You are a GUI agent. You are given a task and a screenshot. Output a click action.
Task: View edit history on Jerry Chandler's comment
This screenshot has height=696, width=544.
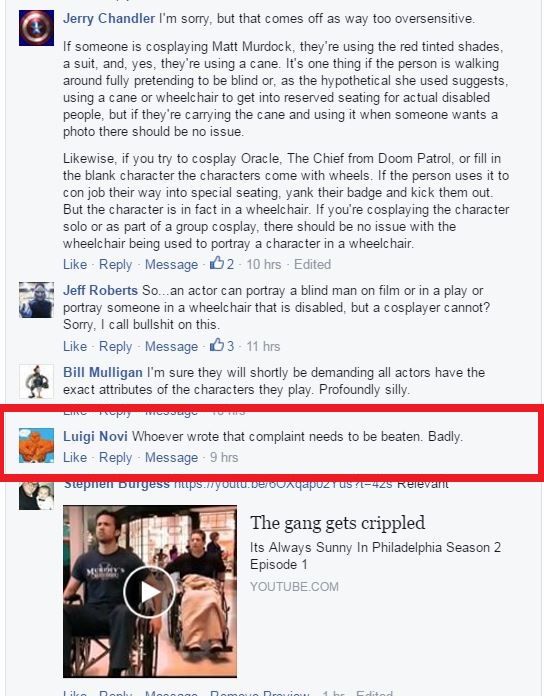click(312, 265)
